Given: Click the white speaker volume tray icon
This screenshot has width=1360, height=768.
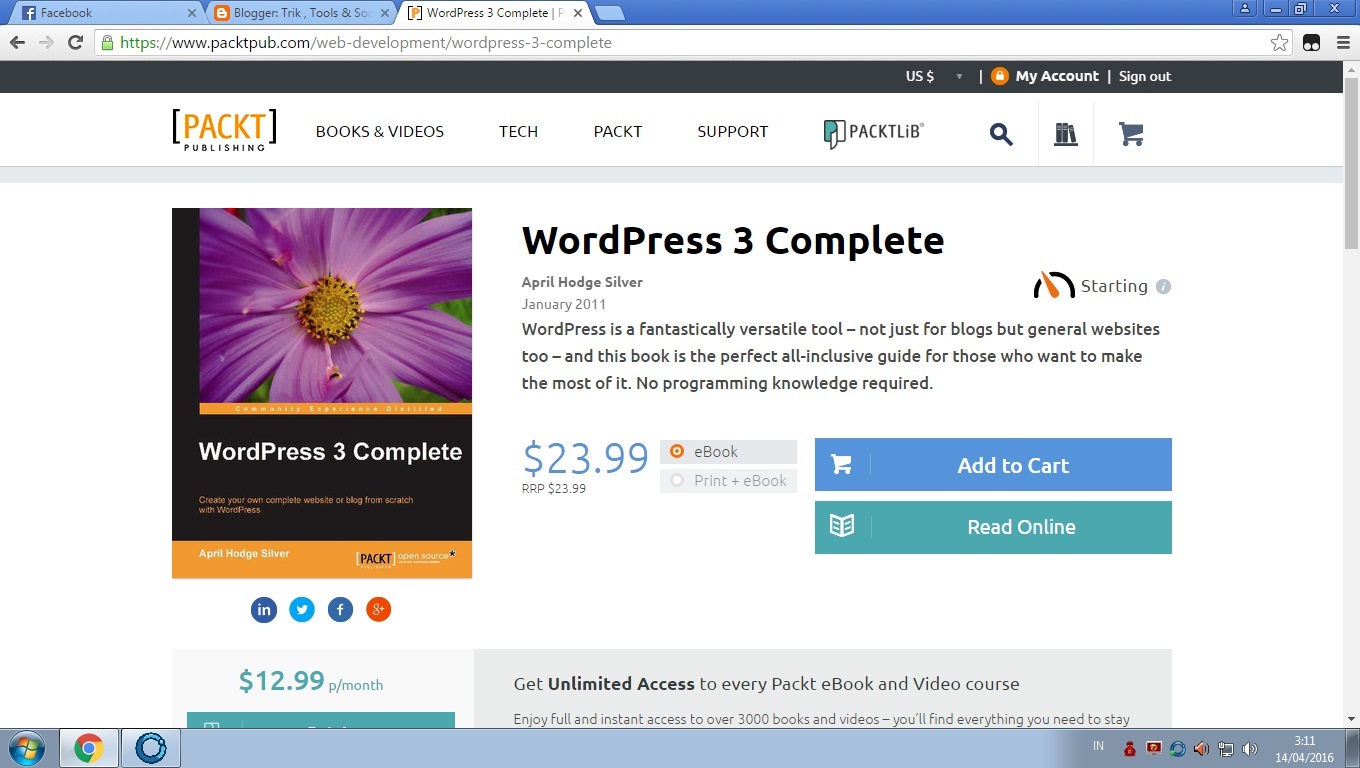Looking at the screenshot, I should pos(1249,748).
